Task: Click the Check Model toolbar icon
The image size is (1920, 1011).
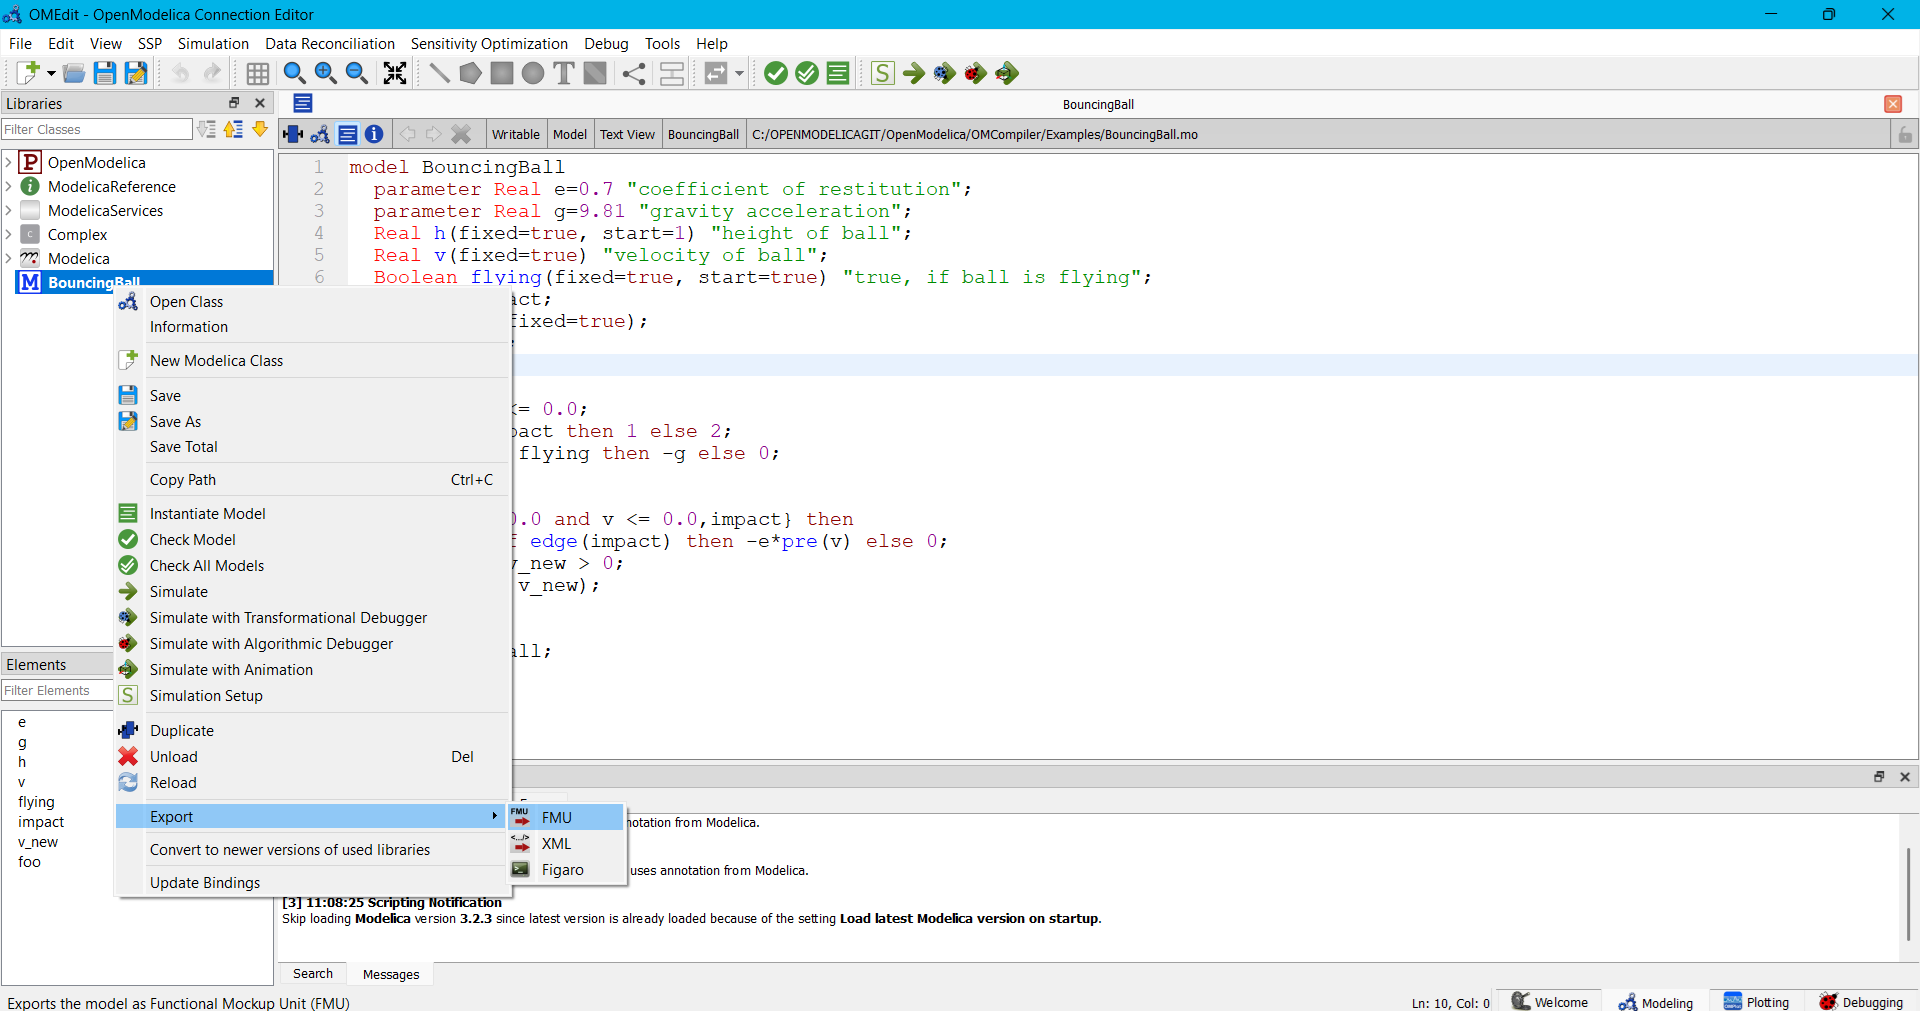Action: click(775, 73)
